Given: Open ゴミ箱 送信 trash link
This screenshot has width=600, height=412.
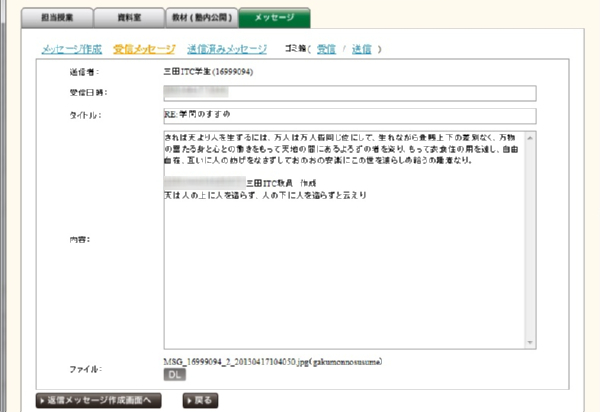Looking at the screenshot, I should click(x=363, y=49).
